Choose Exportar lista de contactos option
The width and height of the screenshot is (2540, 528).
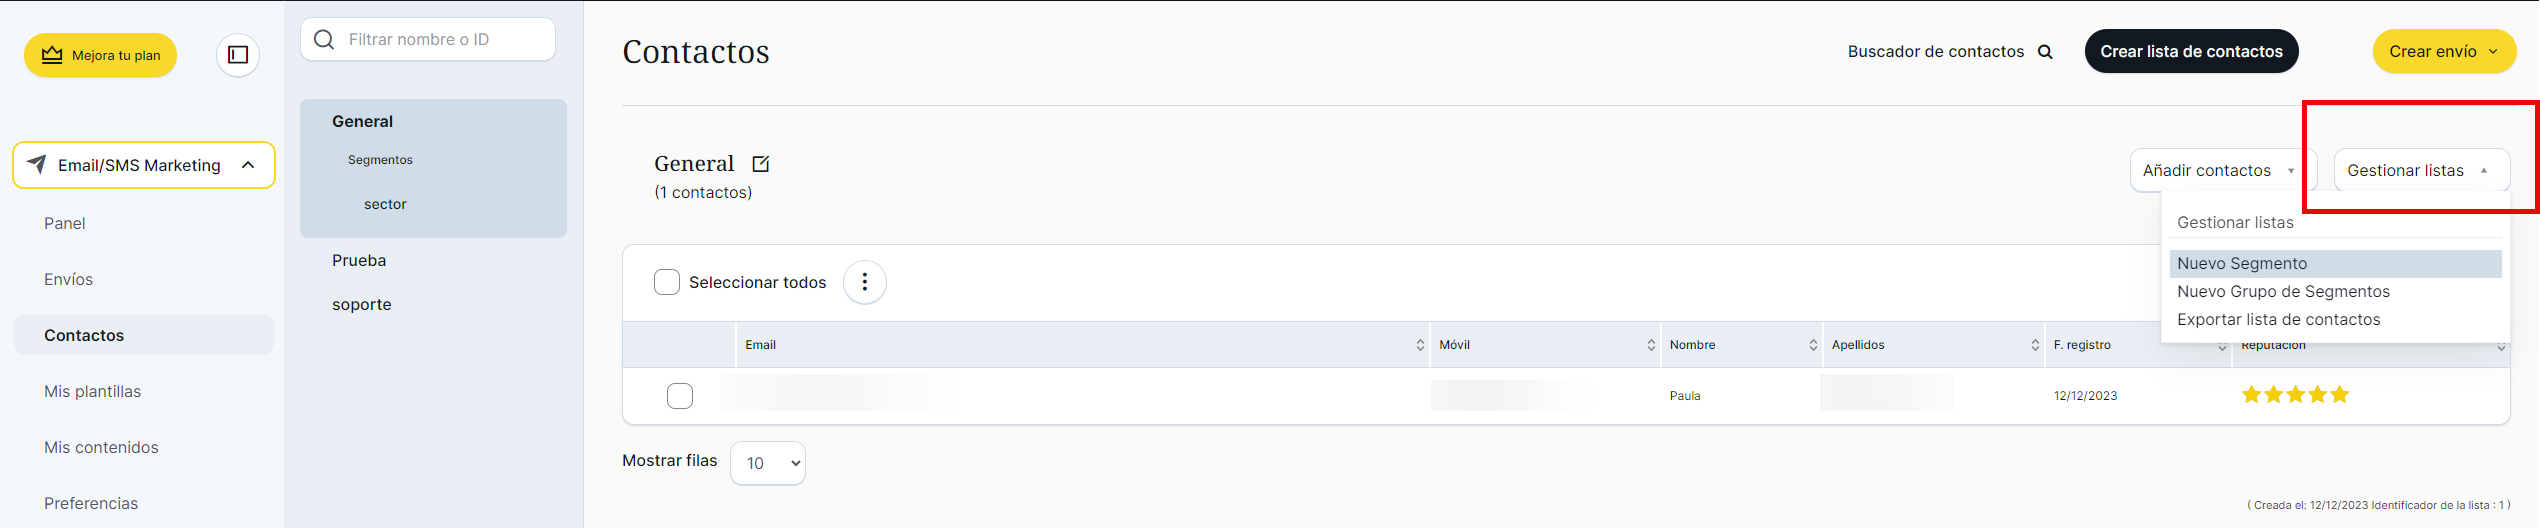click(x=2278, y=320)
